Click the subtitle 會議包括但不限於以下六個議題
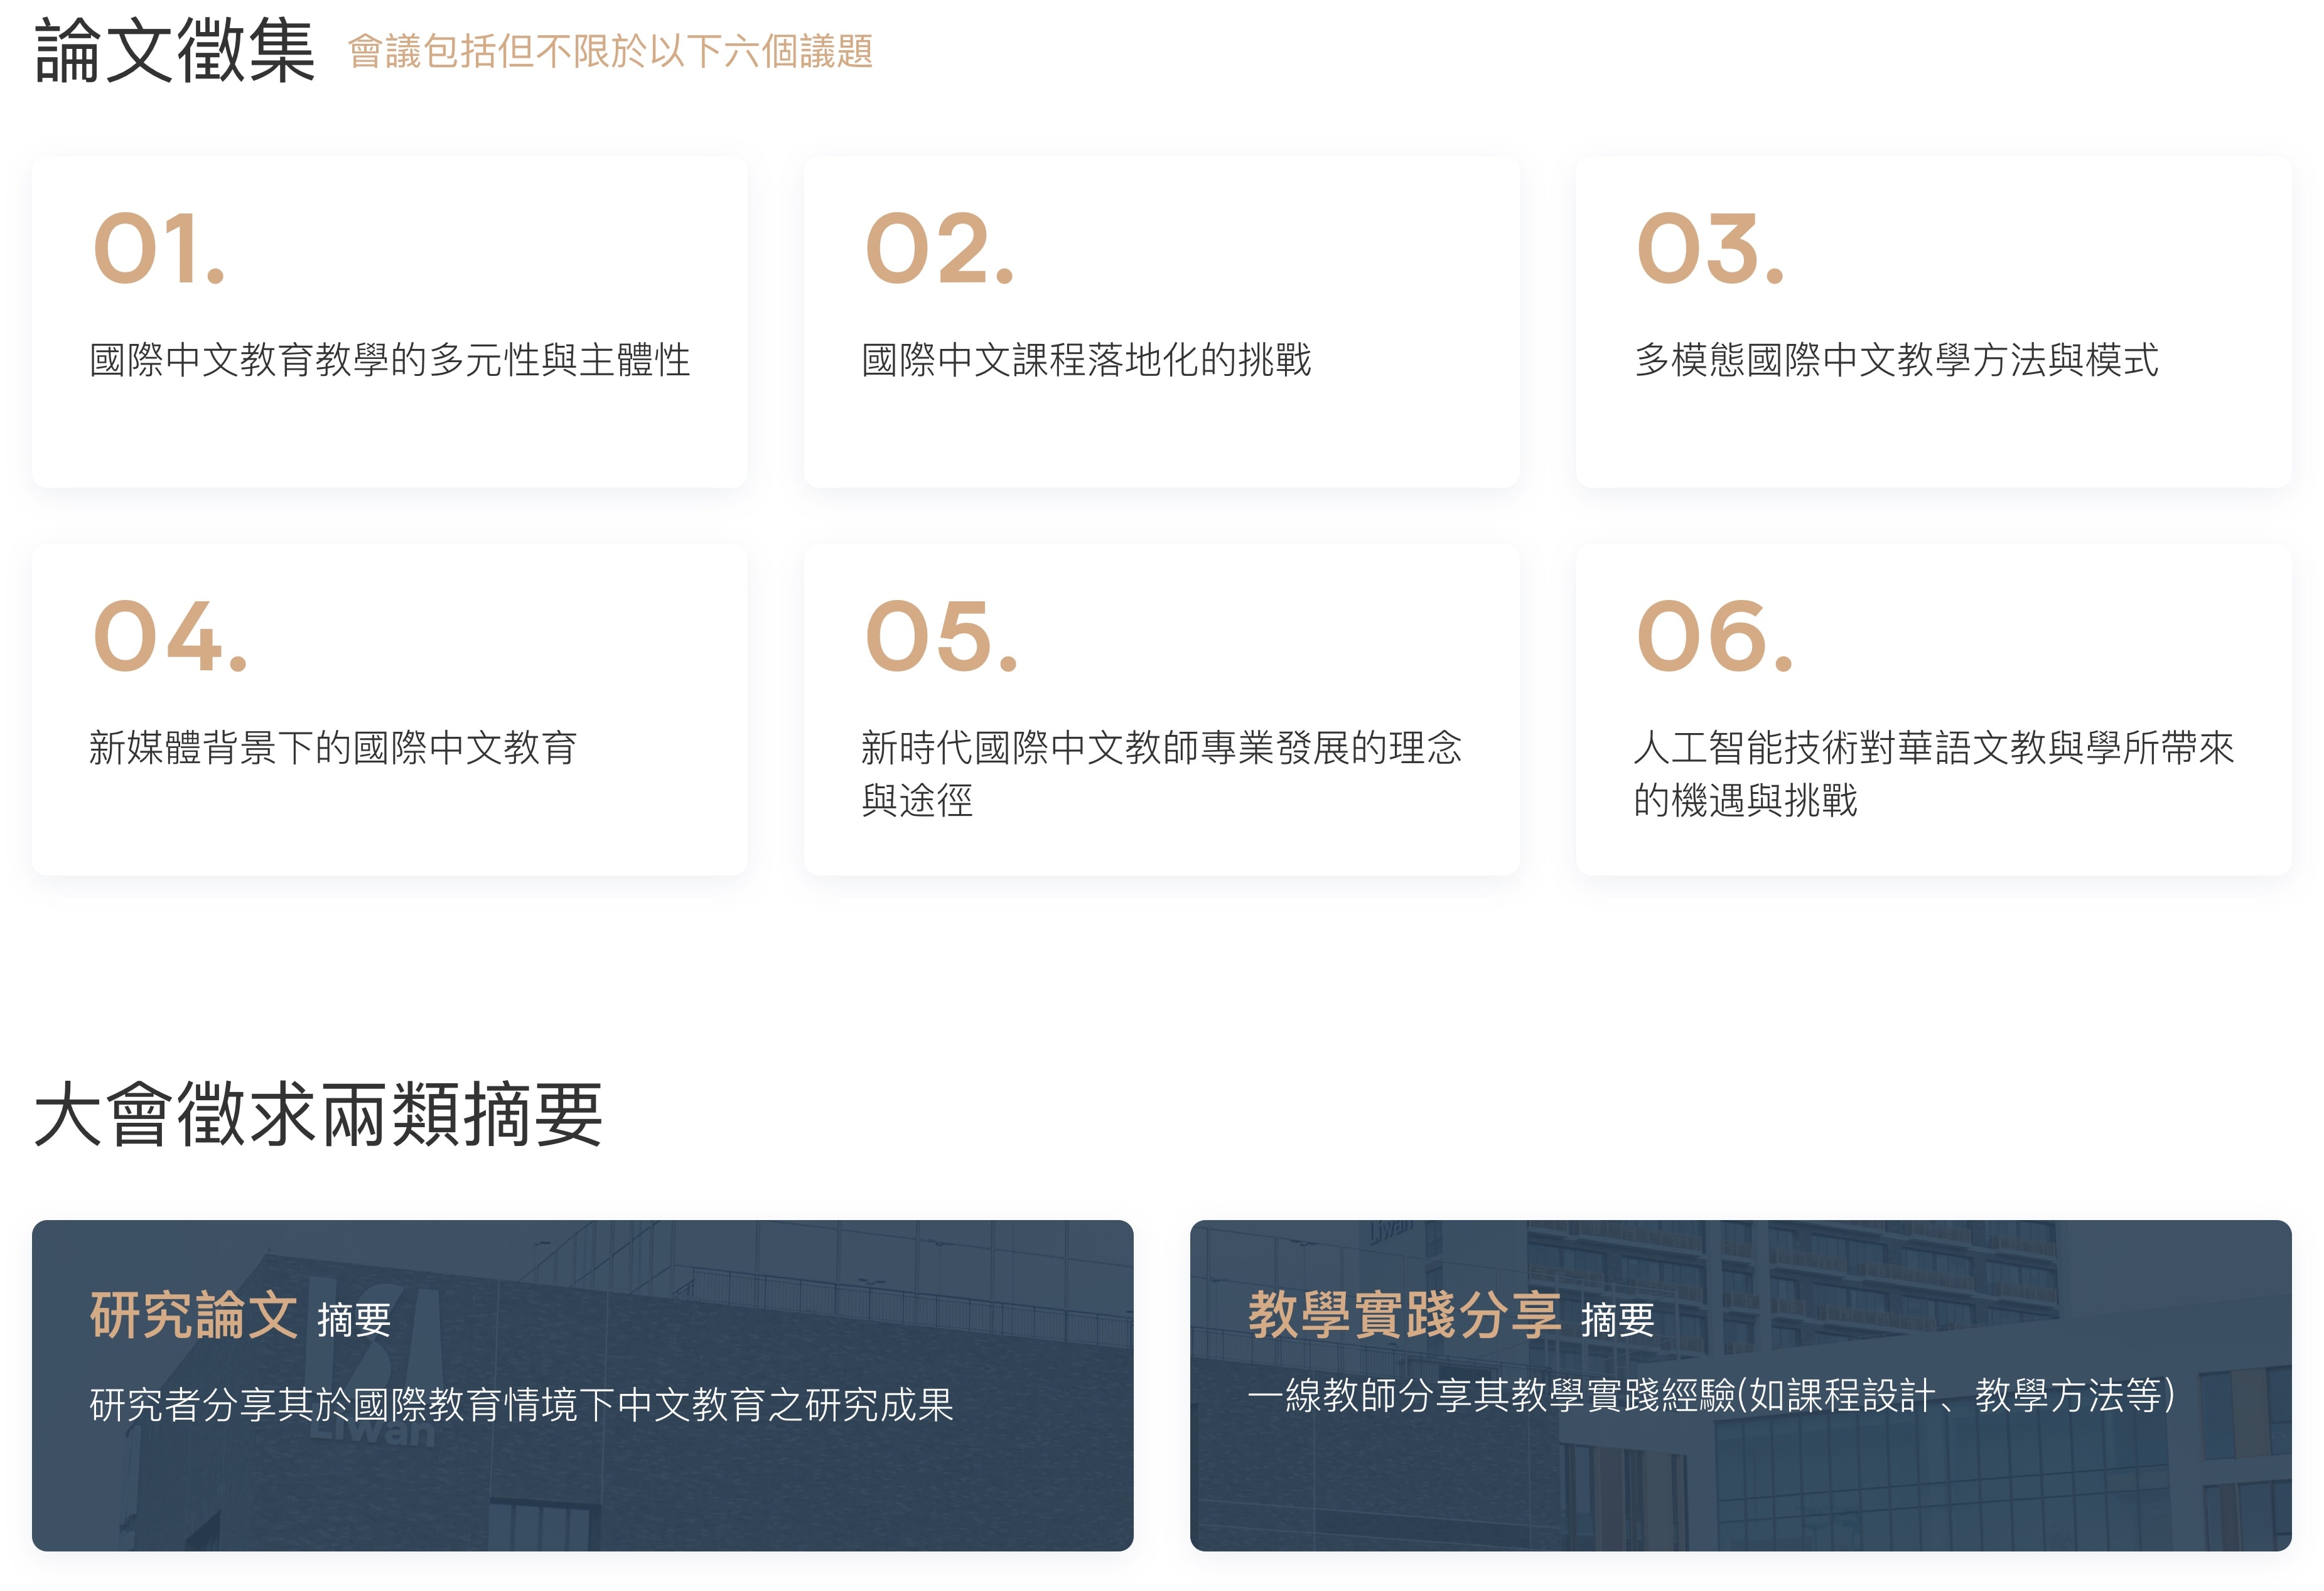Viewport: 2324px width, 1591px height. pyautogui.click(x=610, y=52)
